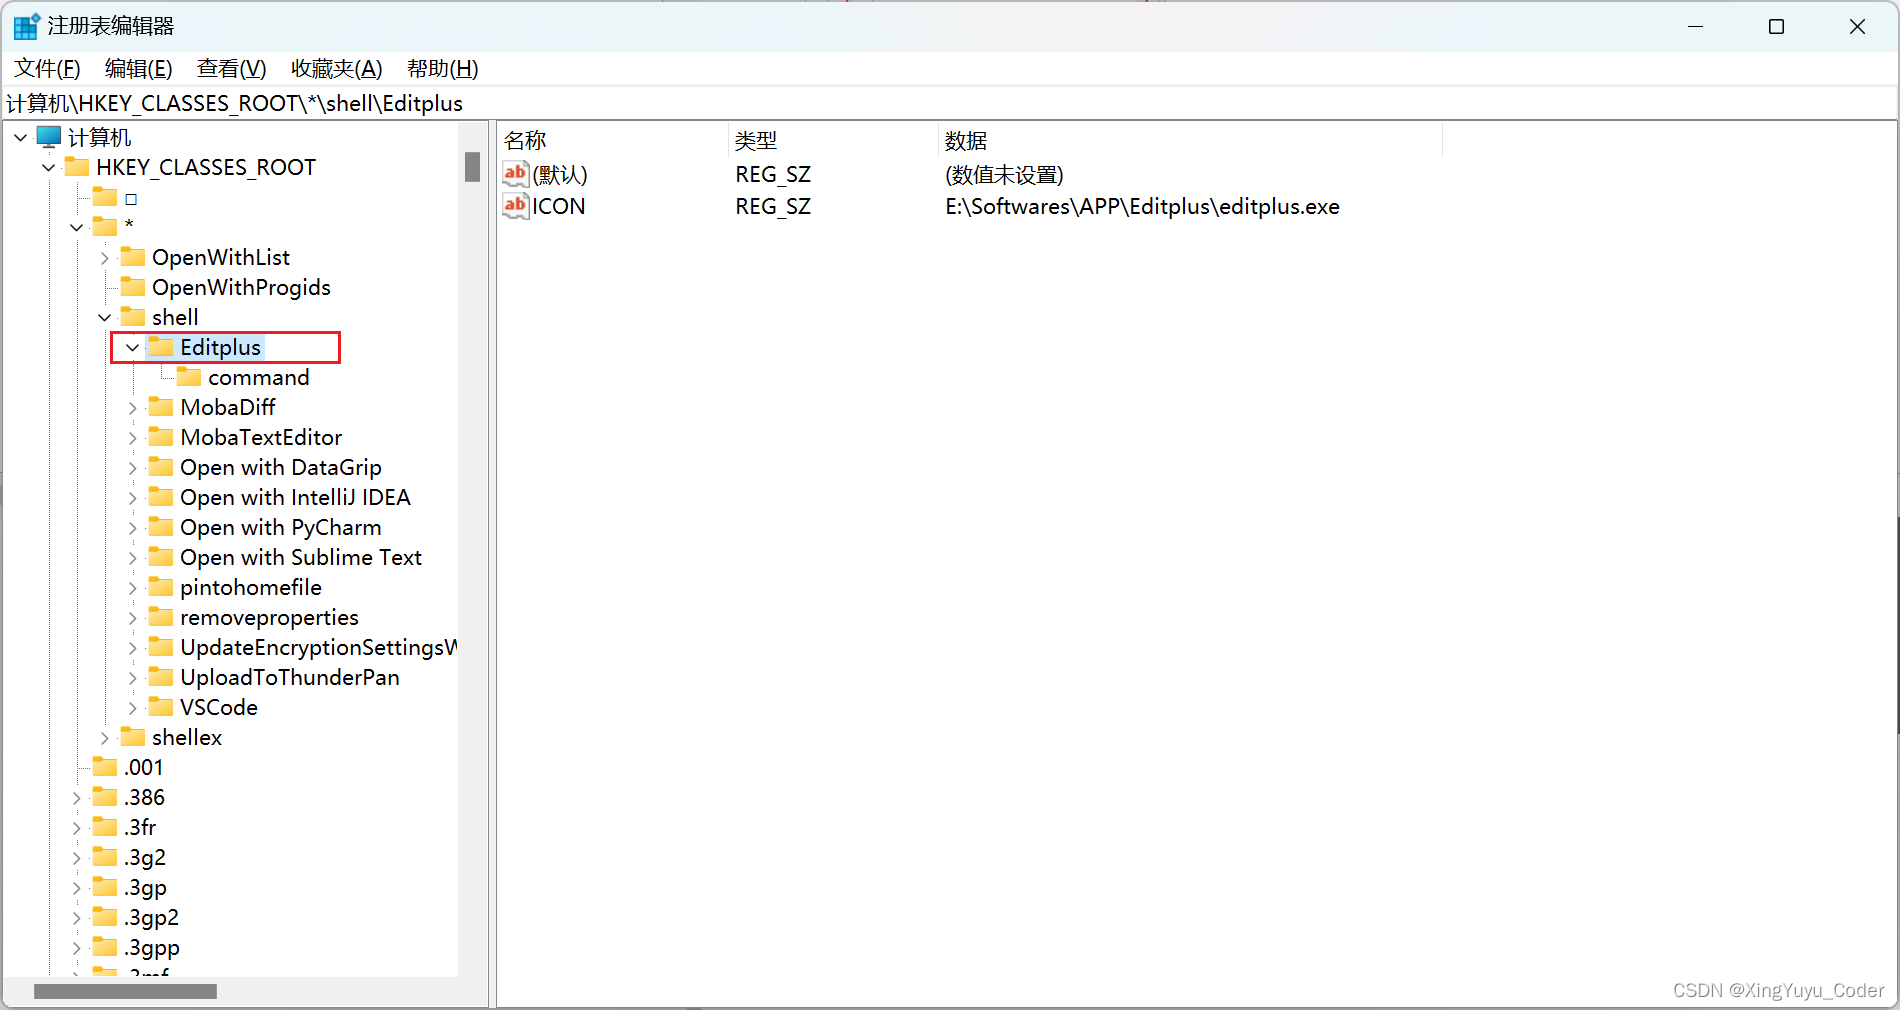Collapse the 计算机 root node
This screenshot has height=1010, width=1900.
point(21,138)
